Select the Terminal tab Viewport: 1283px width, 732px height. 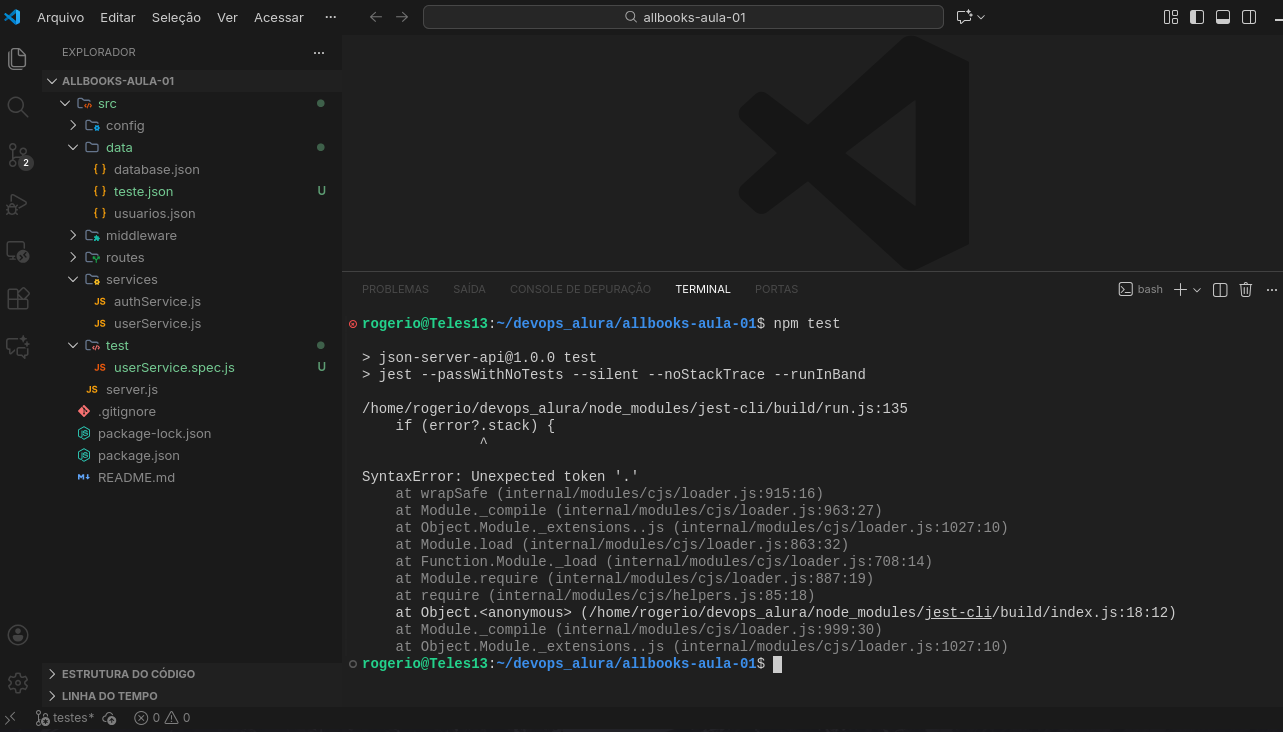click(703, 289)
